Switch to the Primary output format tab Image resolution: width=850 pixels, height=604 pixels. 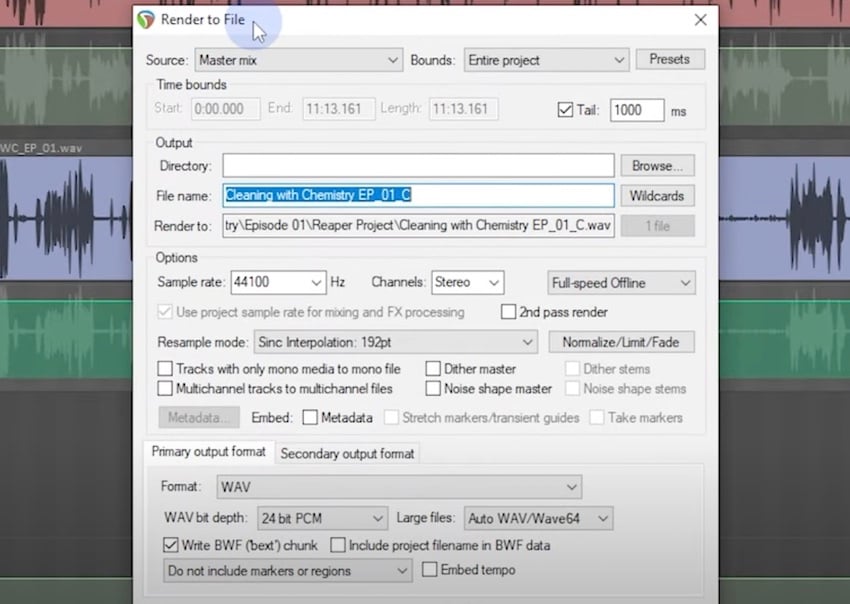(209, 452)
